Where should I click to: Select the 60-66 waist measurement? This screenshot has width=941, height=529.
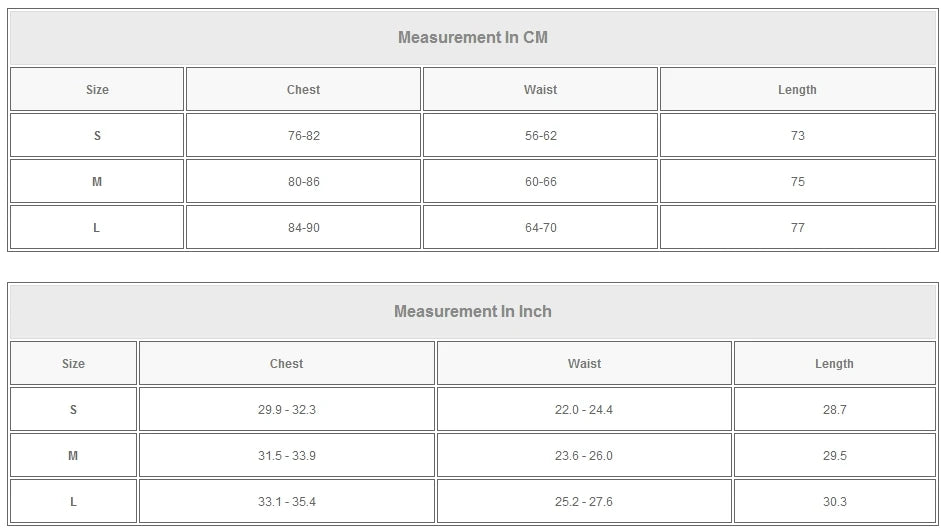coord(540,182)
